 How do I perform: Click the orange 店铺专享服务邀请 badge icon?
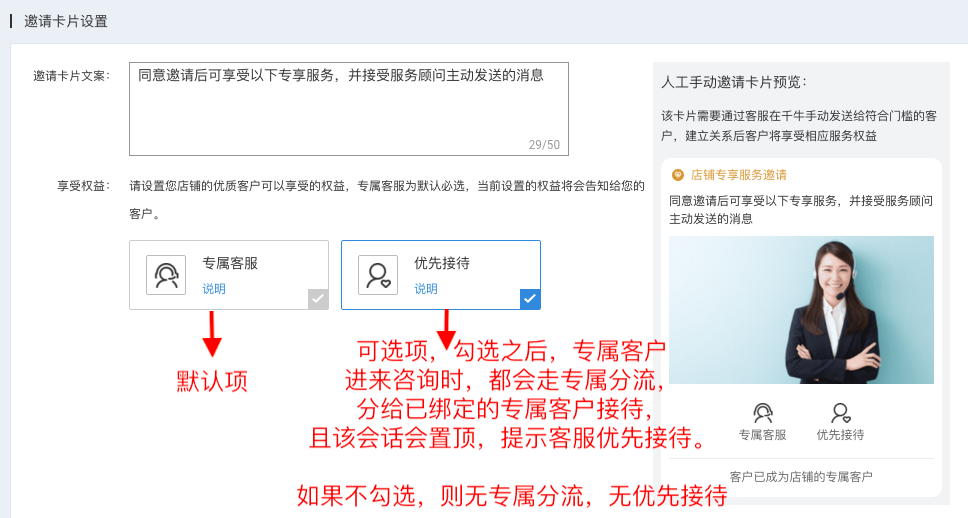tap(677, 175)
